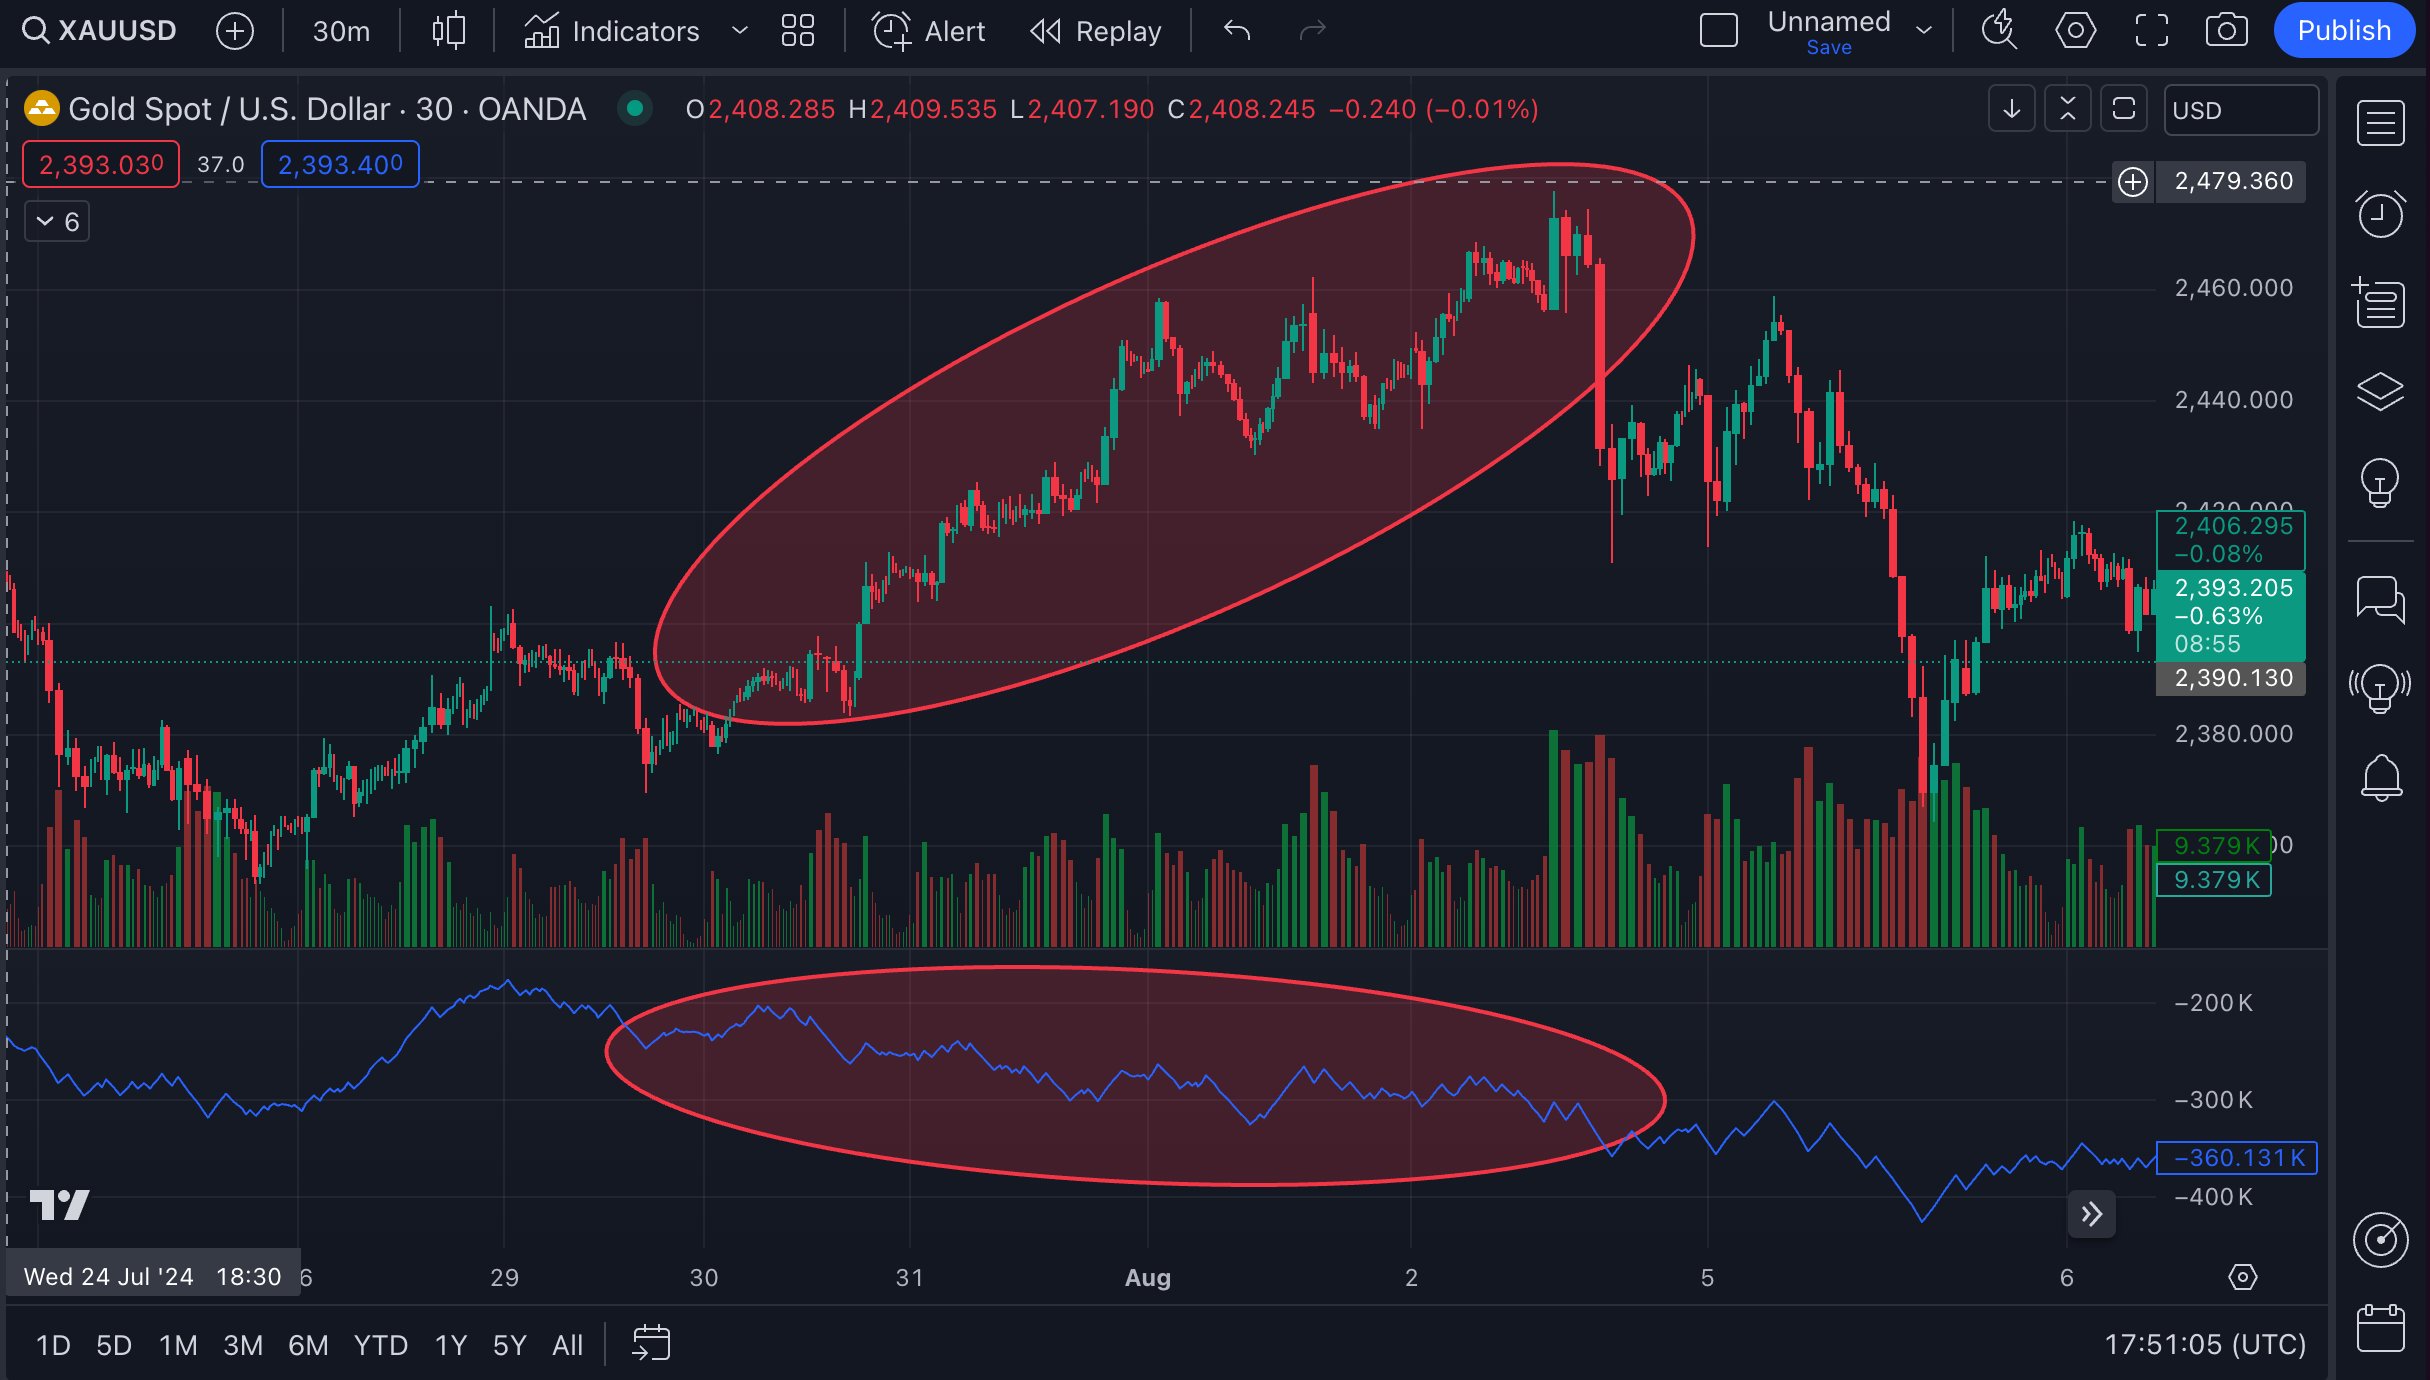The width and height of the screenshot is (2430, 1380).
Task: Open Indicators favorites dropdown arrow
Action: [740, 31]
